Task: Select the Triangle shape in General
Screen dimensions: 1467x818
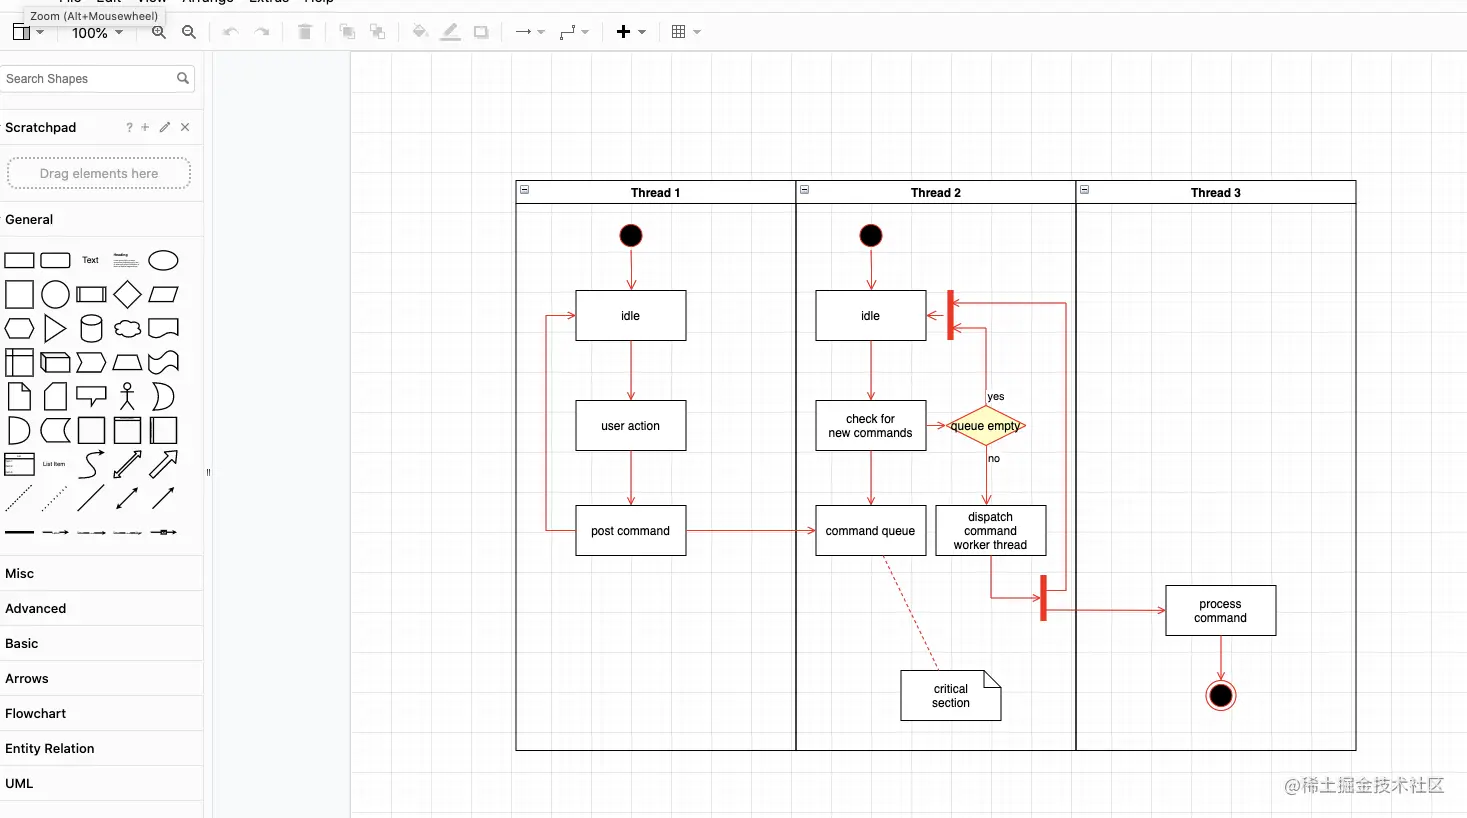Action: pyautogui.click(x=55, y=328)
